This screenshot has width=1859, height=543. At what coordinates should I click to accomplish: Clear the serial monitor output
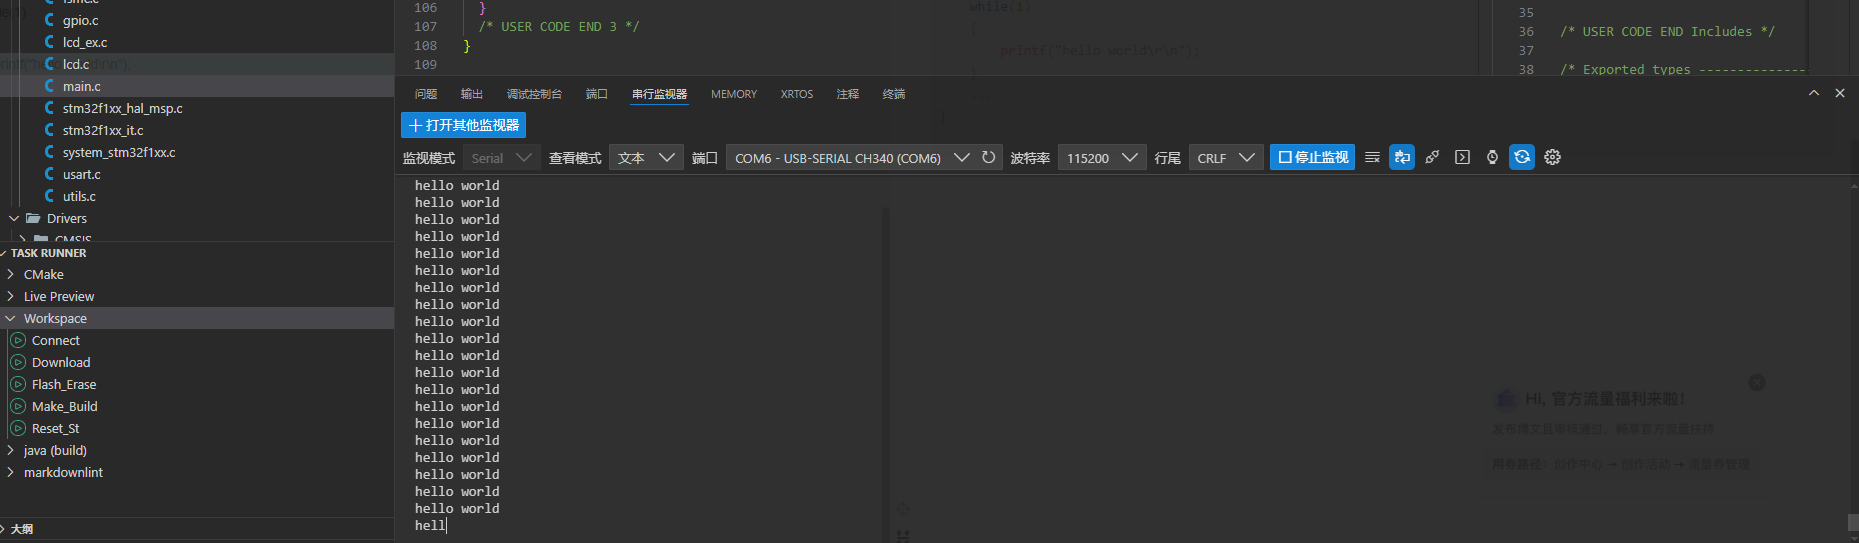tap(1372, 157)
